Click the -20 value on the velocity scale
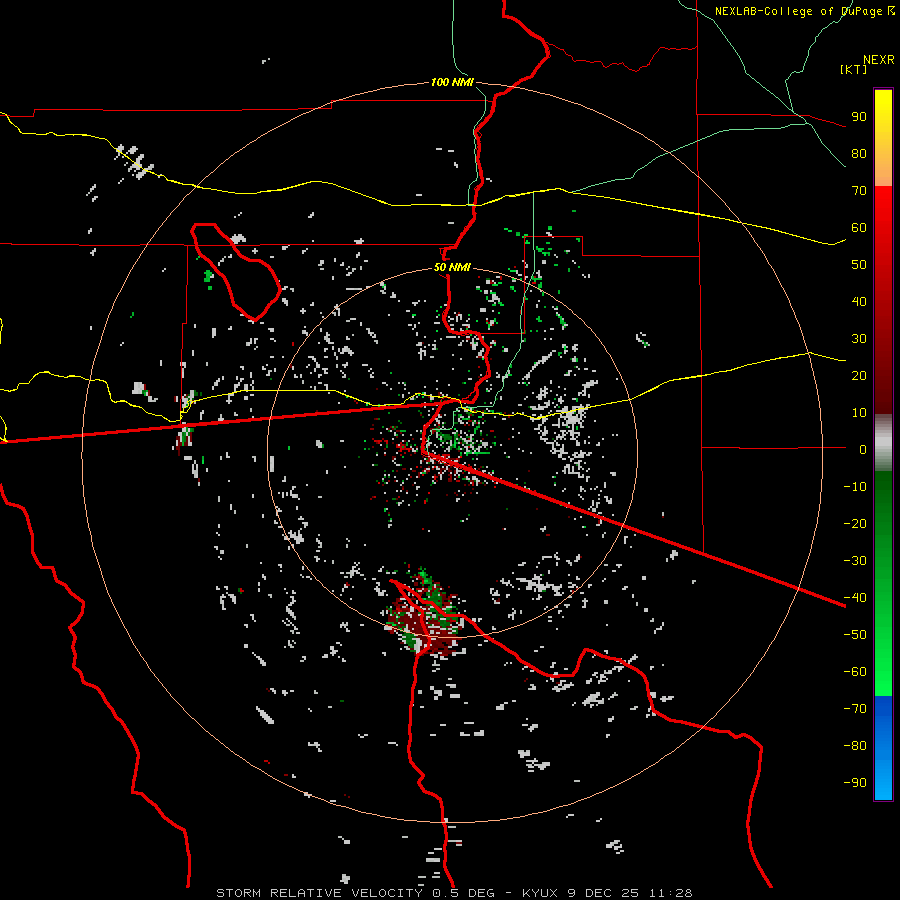900x900 pixels. 855,523
